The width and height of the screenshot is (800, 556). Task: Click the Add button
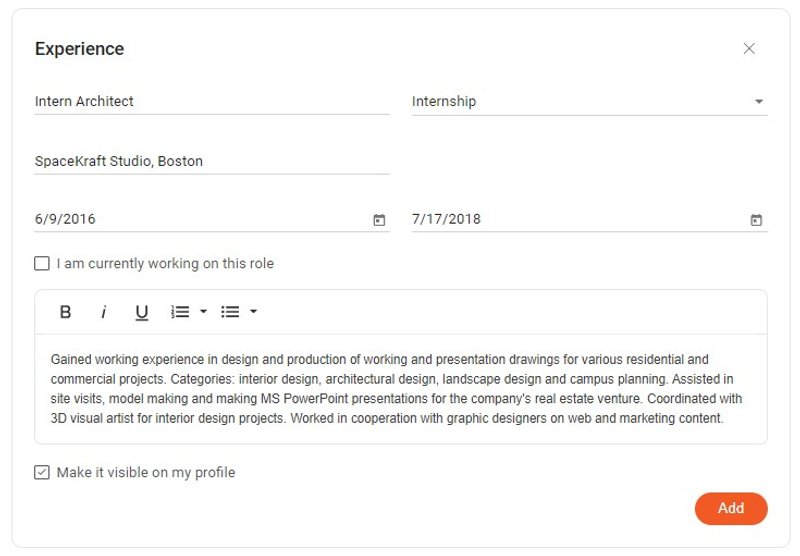[731, 508]
